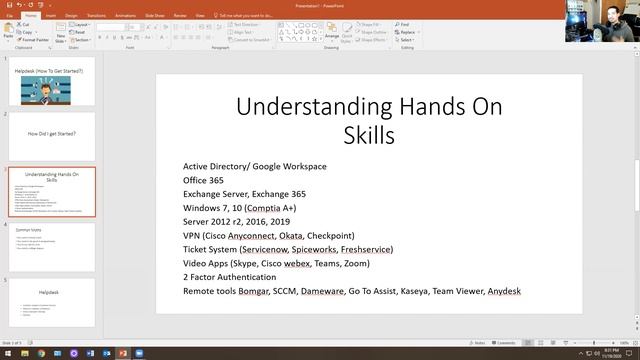
Task: Open the File tab
Action: [9, 16]
